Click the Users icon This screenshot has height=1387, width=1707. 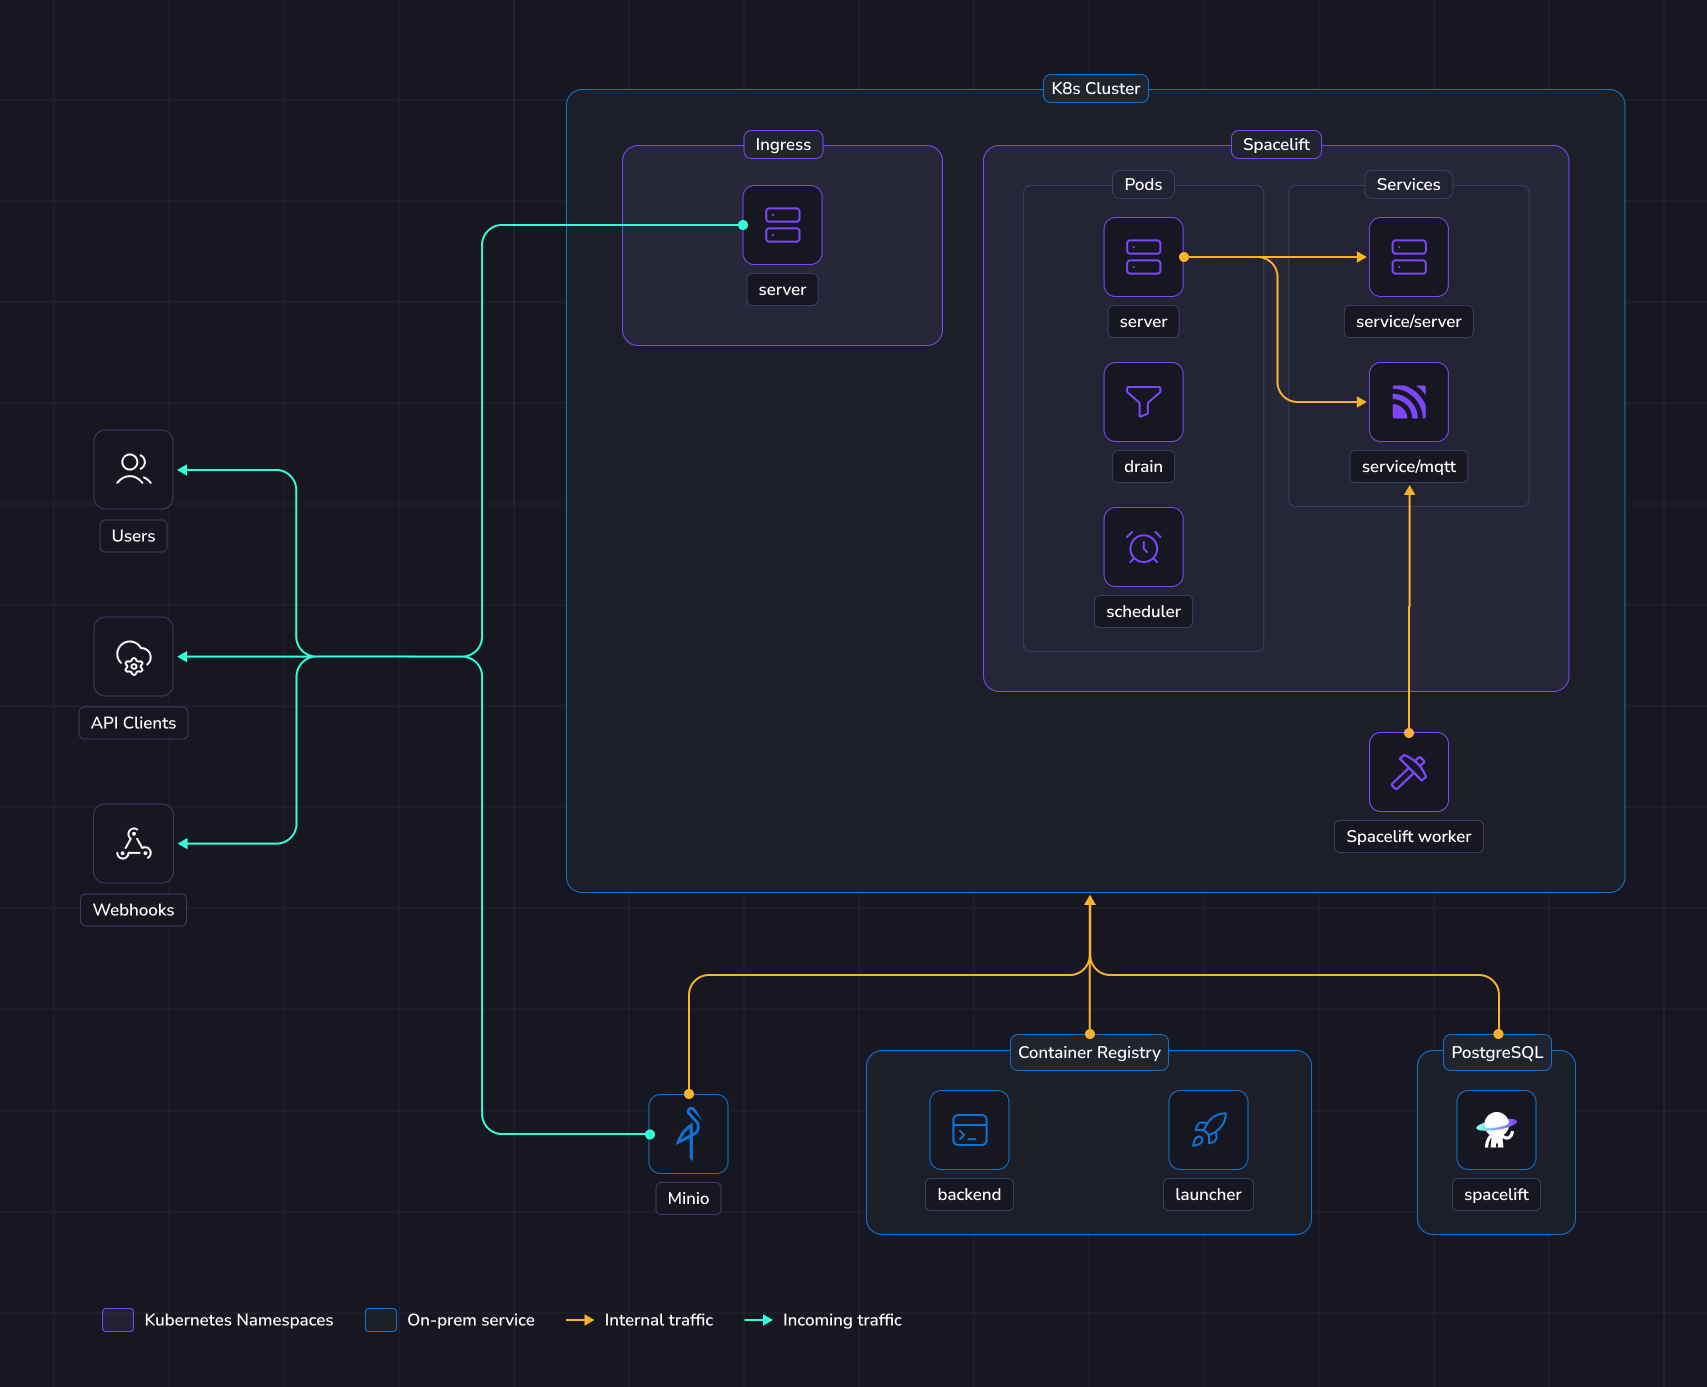click(x=133, y=469)
